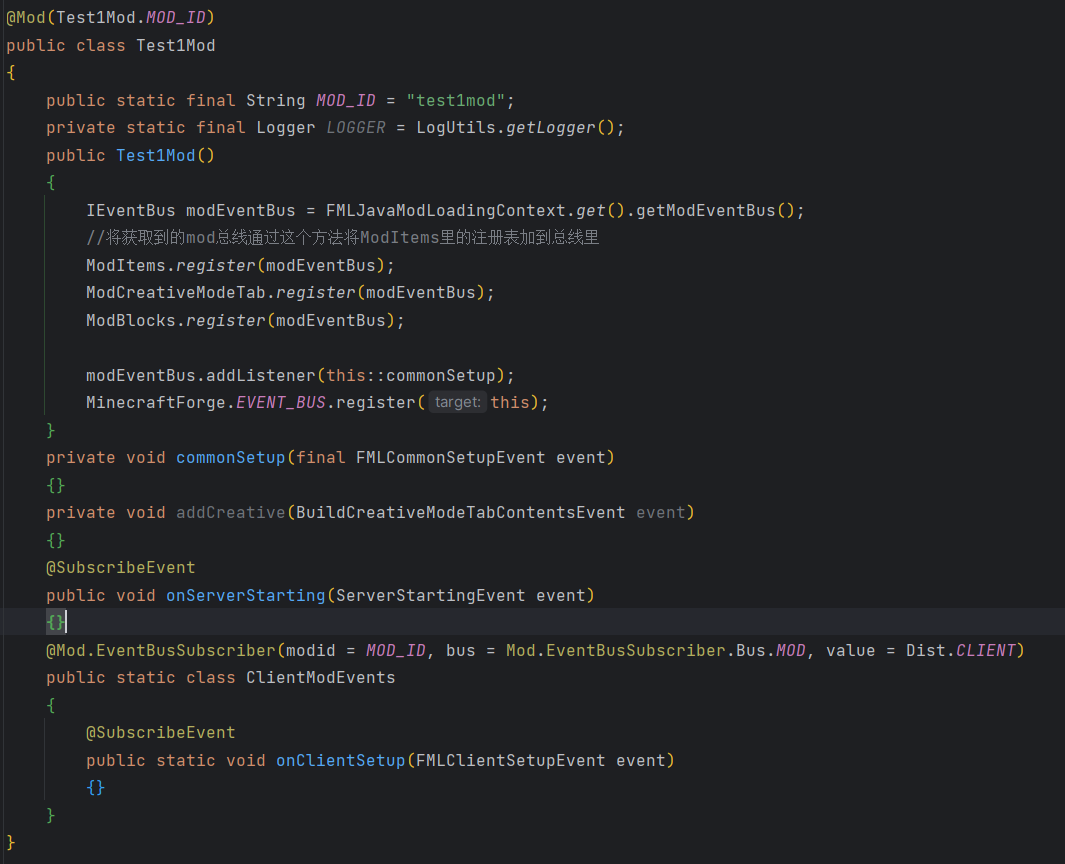Click the Test1Mod() constructor name
This screenshot has width=1065, height=864.
click(156, 156)
